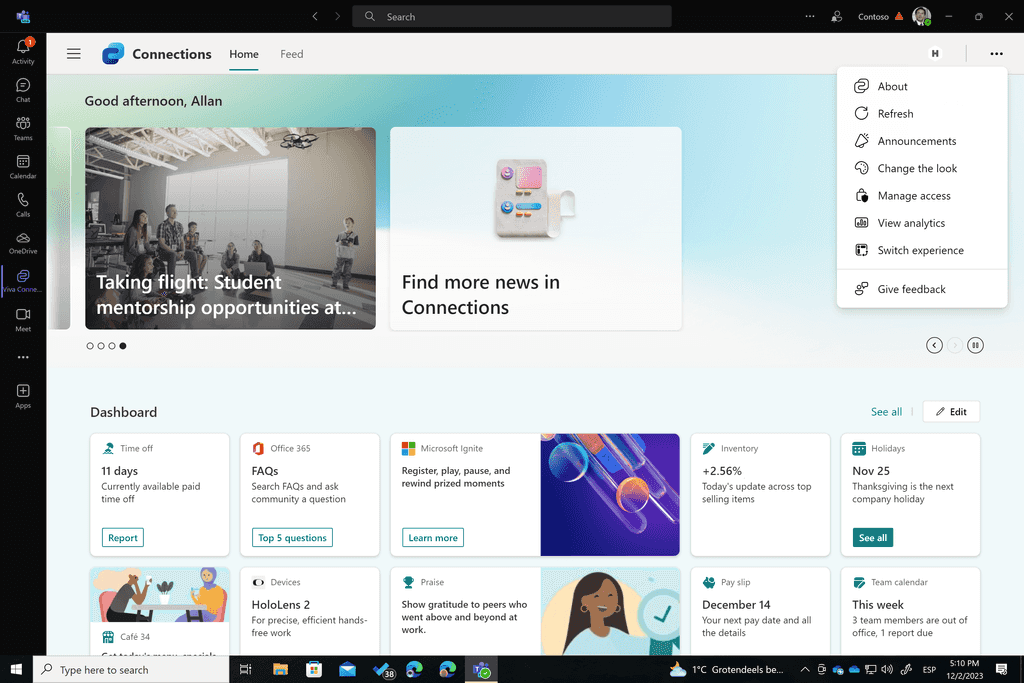Open the Activity feed in Teams sidebar
1024x683 pixels.
[23, 51]
